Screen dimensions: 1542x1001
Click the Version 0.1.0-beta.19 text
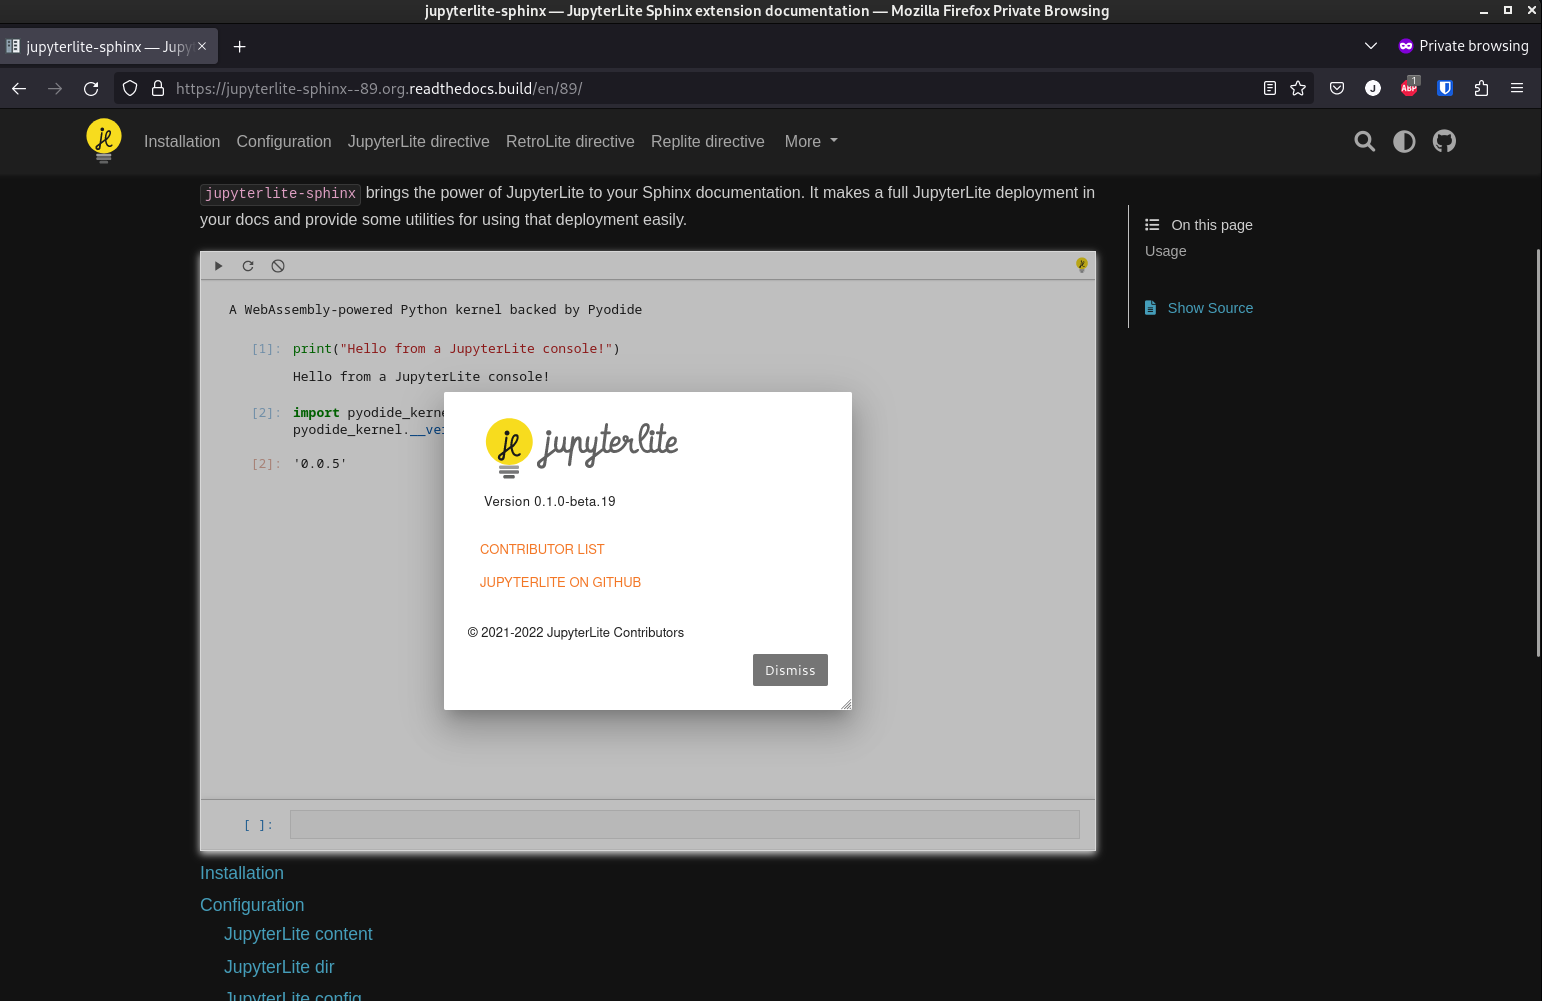tap(550, 501)
